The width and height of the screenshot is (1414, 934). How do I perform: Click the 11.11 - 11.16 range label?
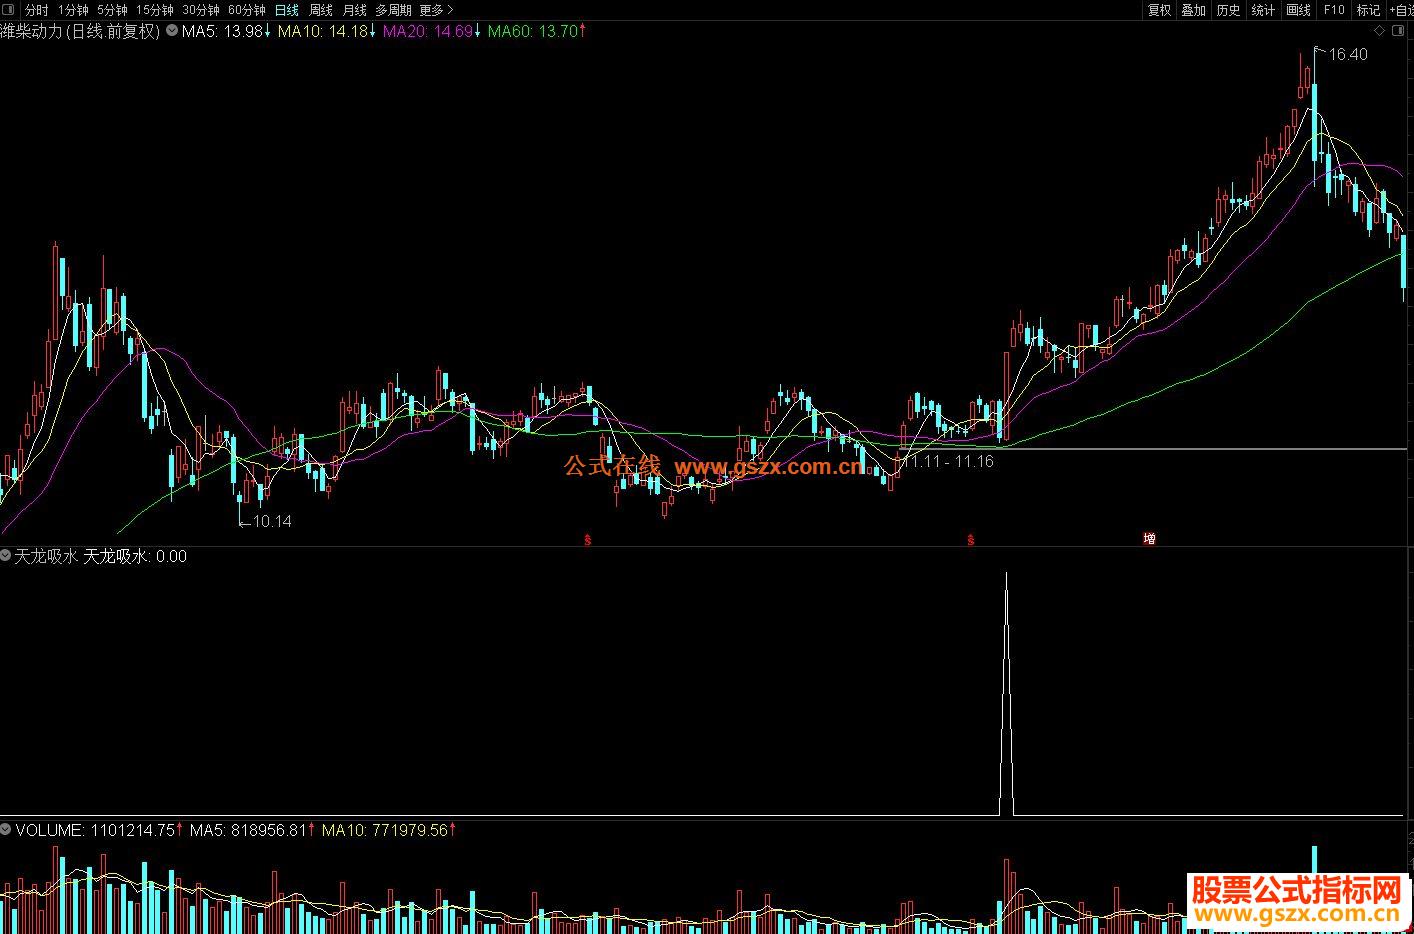tap(948, 461)
